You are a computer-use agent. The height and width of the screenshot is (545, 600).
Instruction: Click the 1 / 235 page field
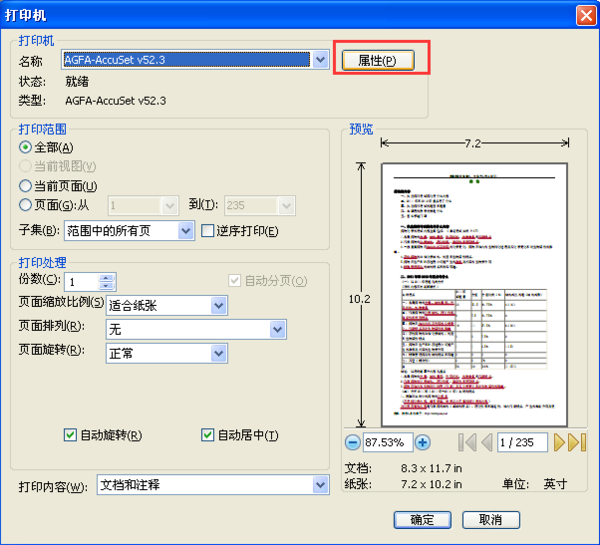click(522, 442)
